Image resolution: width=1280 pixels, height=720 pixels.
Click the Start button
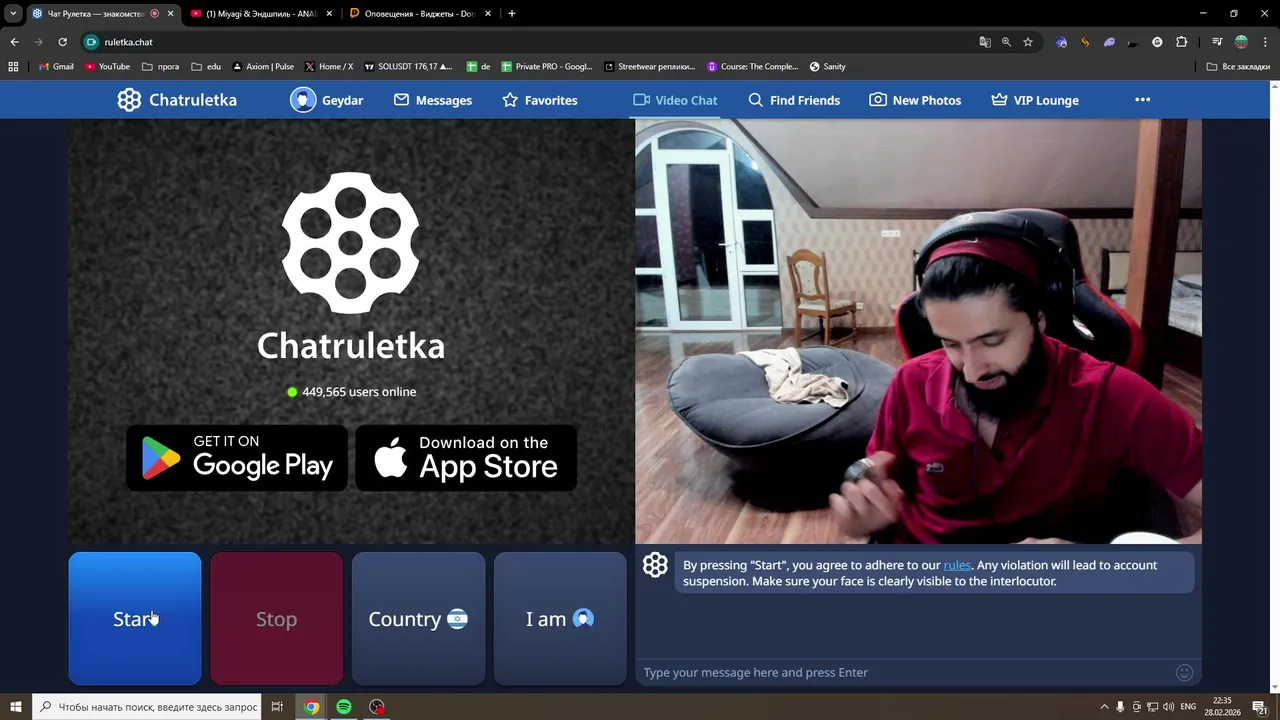click(135, 619)
